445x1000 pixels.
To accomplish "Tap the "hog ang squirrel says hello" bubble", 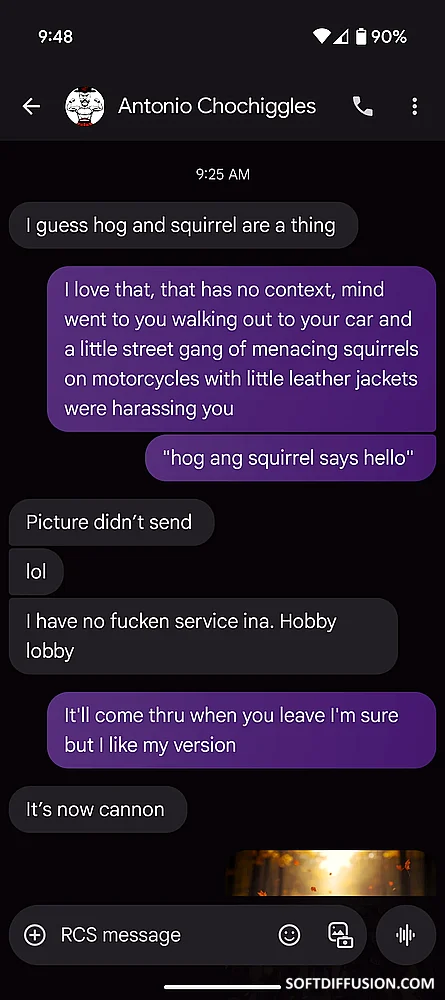I will tap(290, 458).
